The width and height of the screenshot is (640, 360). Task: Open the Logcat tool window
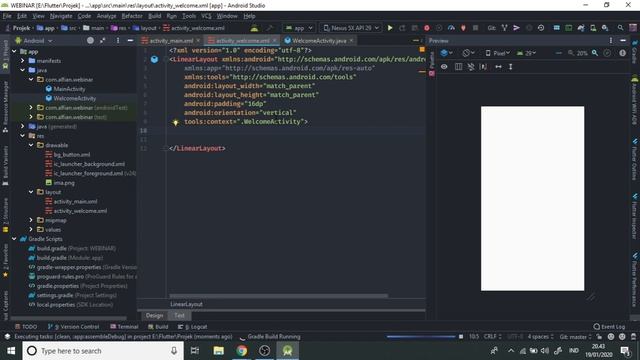(193, 327)
